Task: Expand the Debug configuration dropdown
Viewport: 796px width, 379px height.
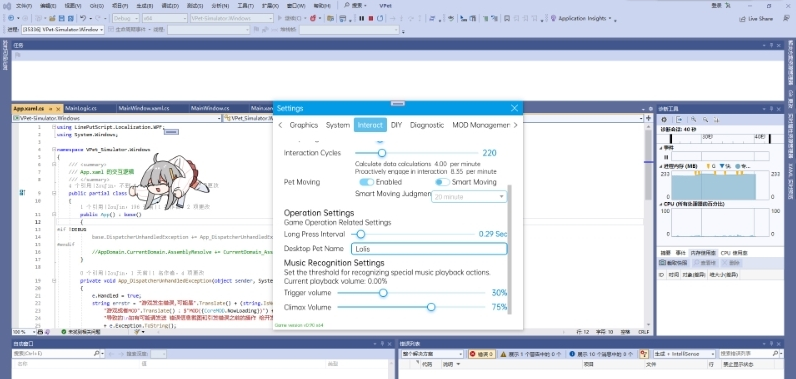Action: point(125,18)
